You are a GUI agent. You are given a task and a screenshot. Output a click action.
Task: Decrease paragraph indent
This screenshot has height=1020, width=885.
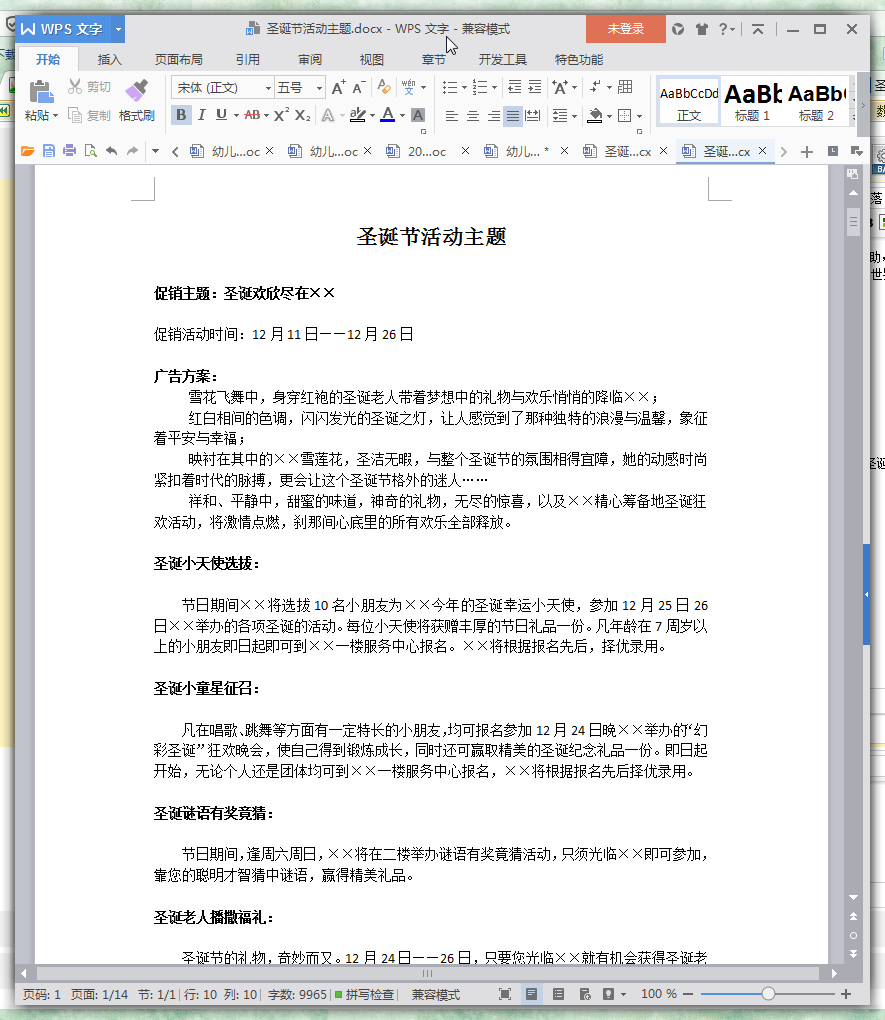click(x=514, y=87)
